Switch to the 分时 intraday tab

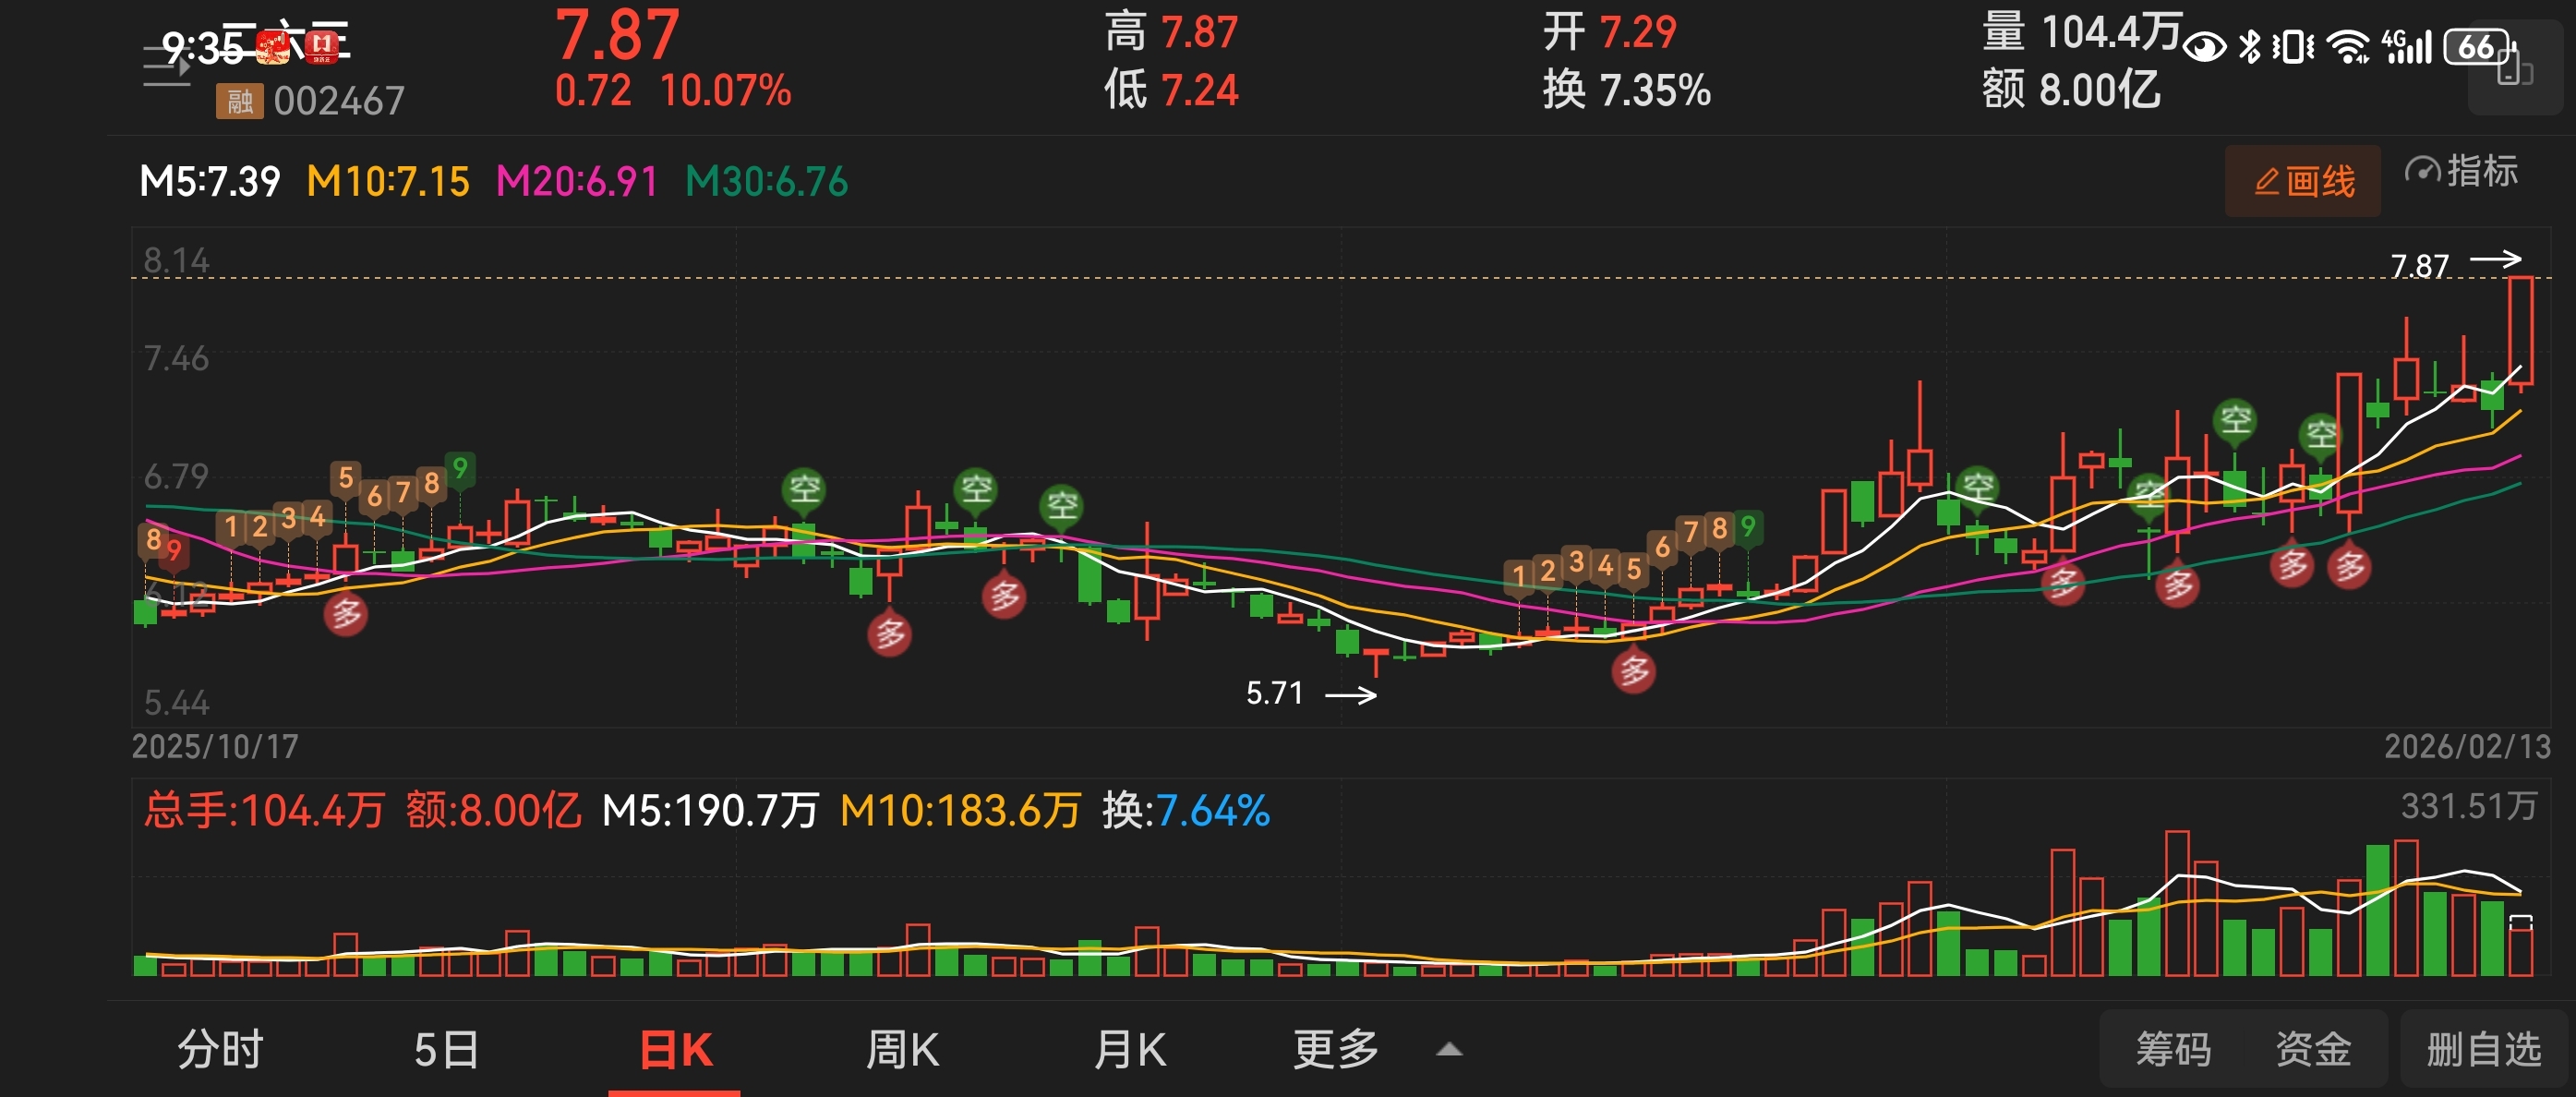220,1050
